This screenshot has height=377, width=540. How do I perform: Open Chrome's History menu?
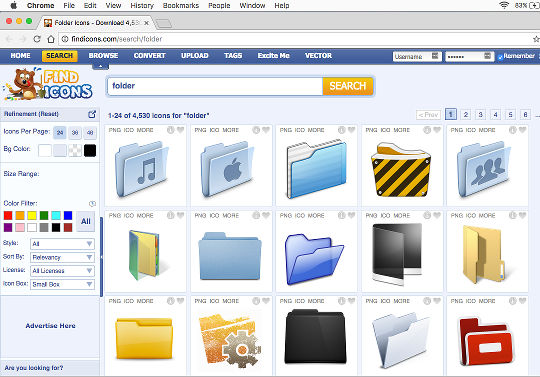coord(142,6)
